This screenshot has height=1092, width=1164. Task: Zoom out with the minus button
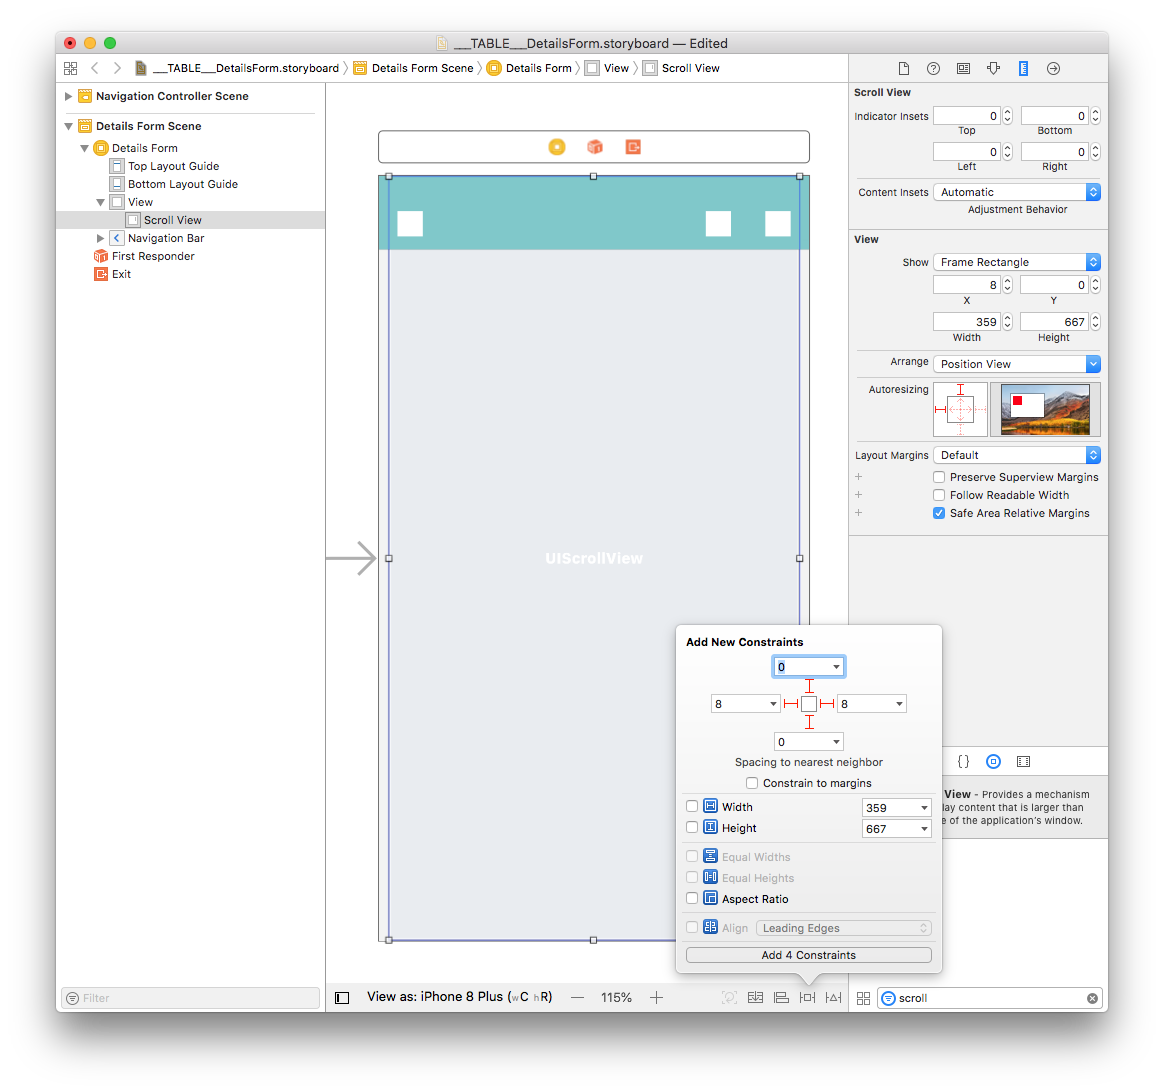coord(578,998)
